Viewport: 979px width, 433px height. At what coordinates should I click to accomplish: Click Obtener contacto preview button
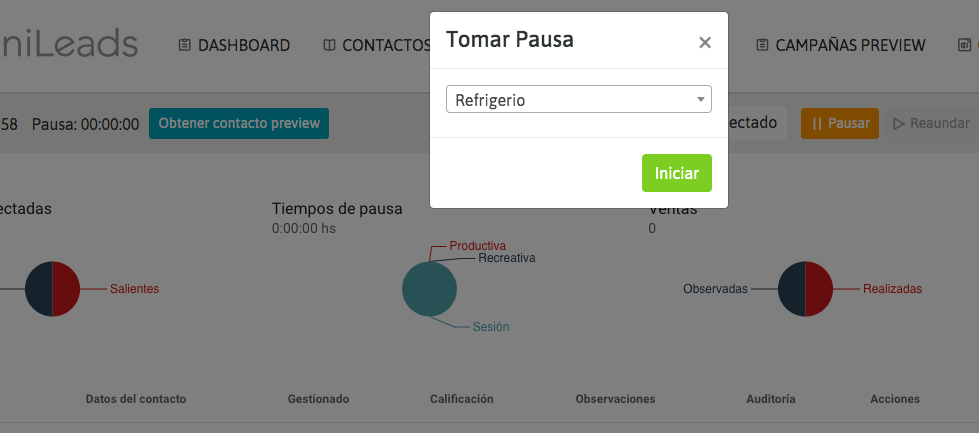(239, 123)
